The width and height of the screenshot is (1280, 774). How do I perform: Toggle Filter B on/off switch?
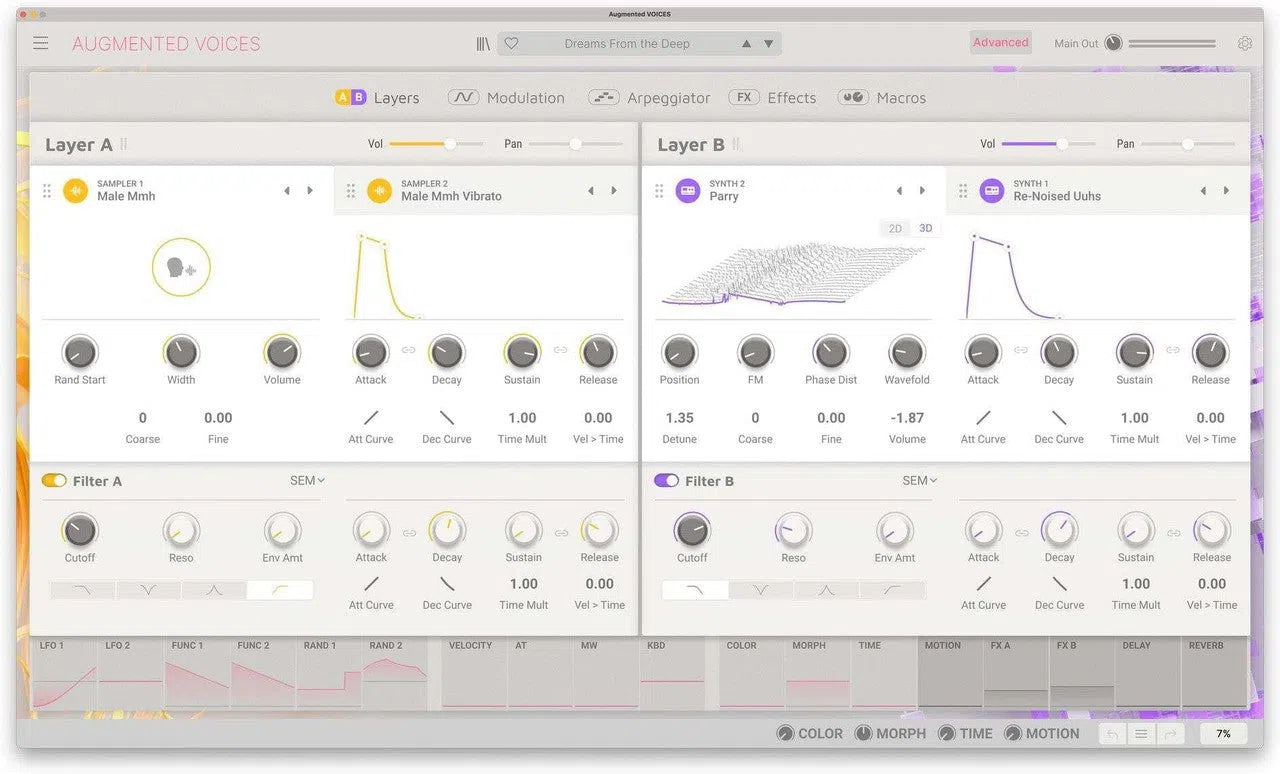point(666,481)
